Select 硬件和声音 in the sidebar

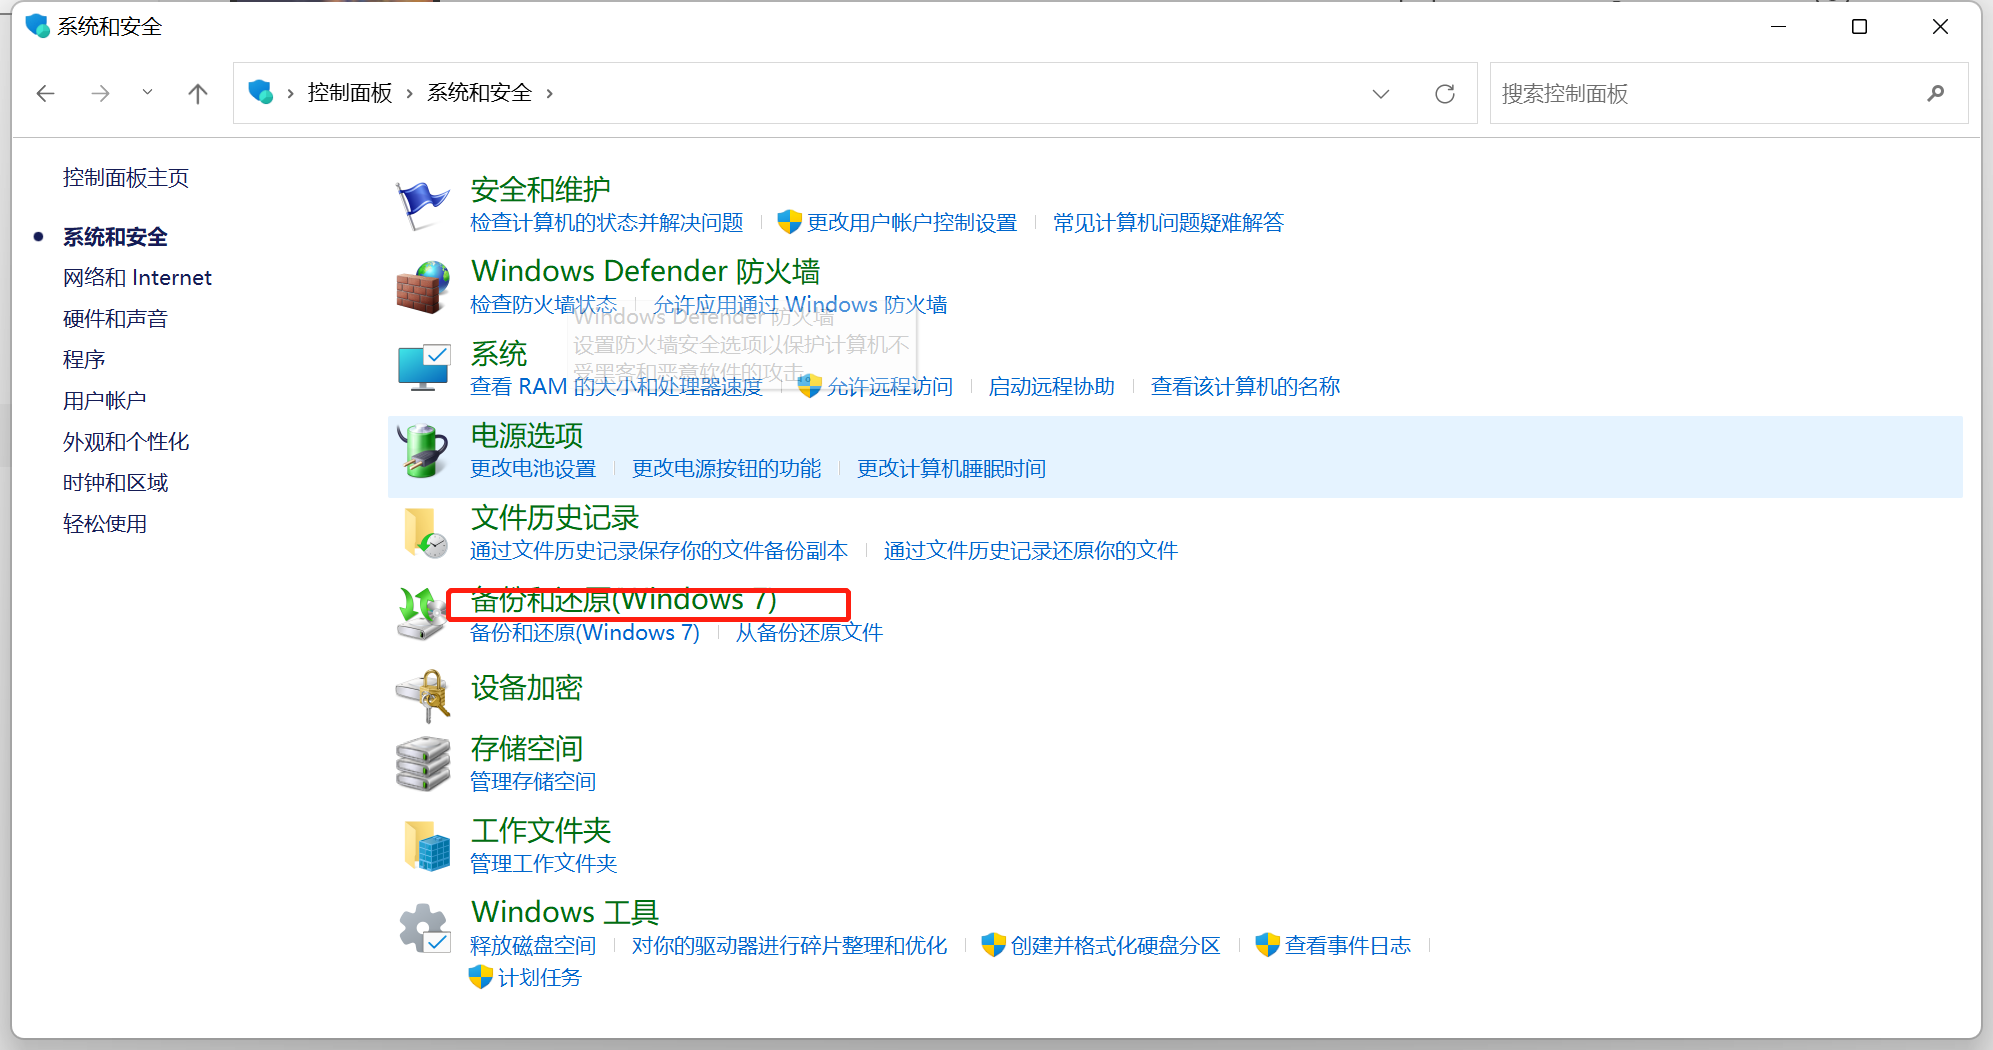(115, 319)
